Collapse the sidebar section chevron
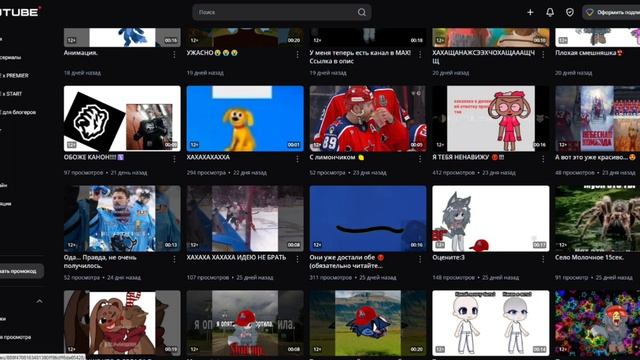The height and width of the screenshot is (360, 640). [39, 301]
